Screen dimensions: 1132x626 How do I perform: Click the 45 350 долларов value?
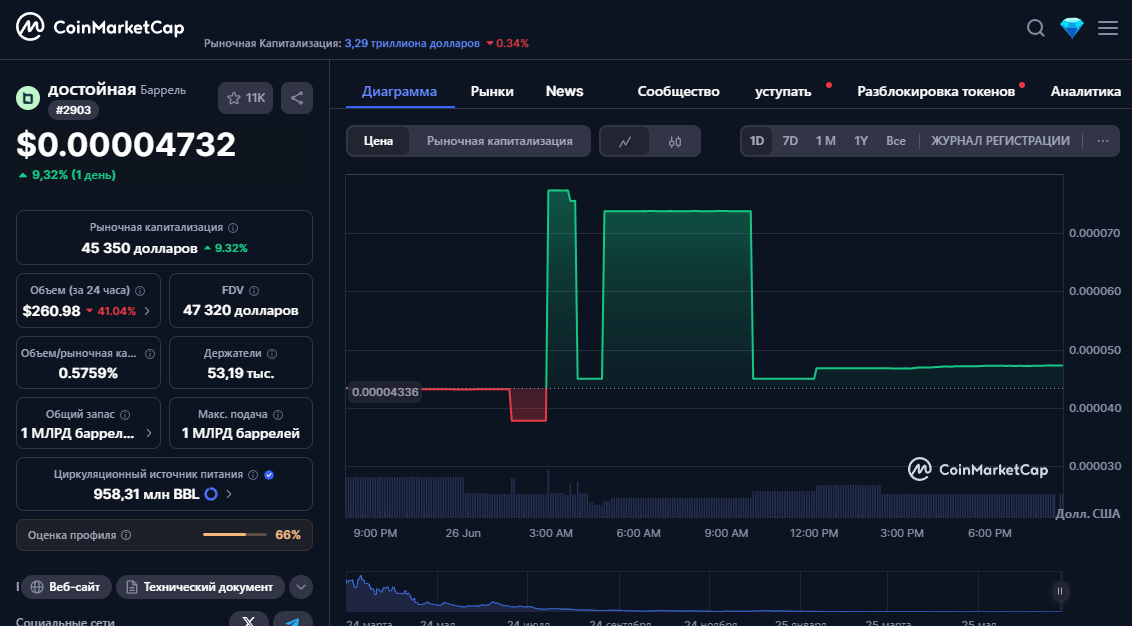coord(139,248)
